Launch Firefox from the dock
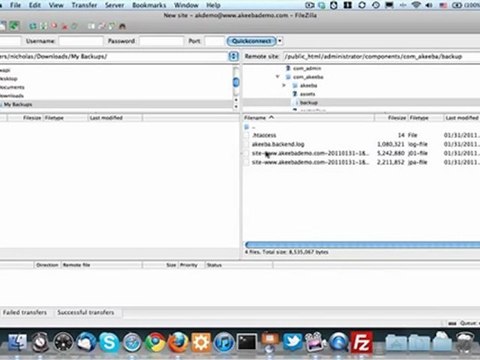The height and width of the screenshot is (360, 480). [178, 342]
